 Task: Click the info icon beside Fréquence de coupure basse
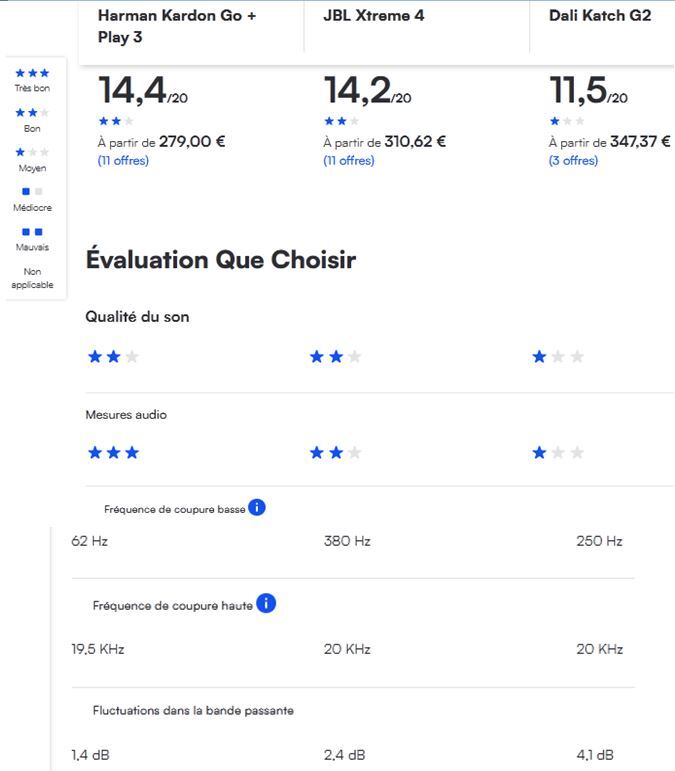click(257, 508)
